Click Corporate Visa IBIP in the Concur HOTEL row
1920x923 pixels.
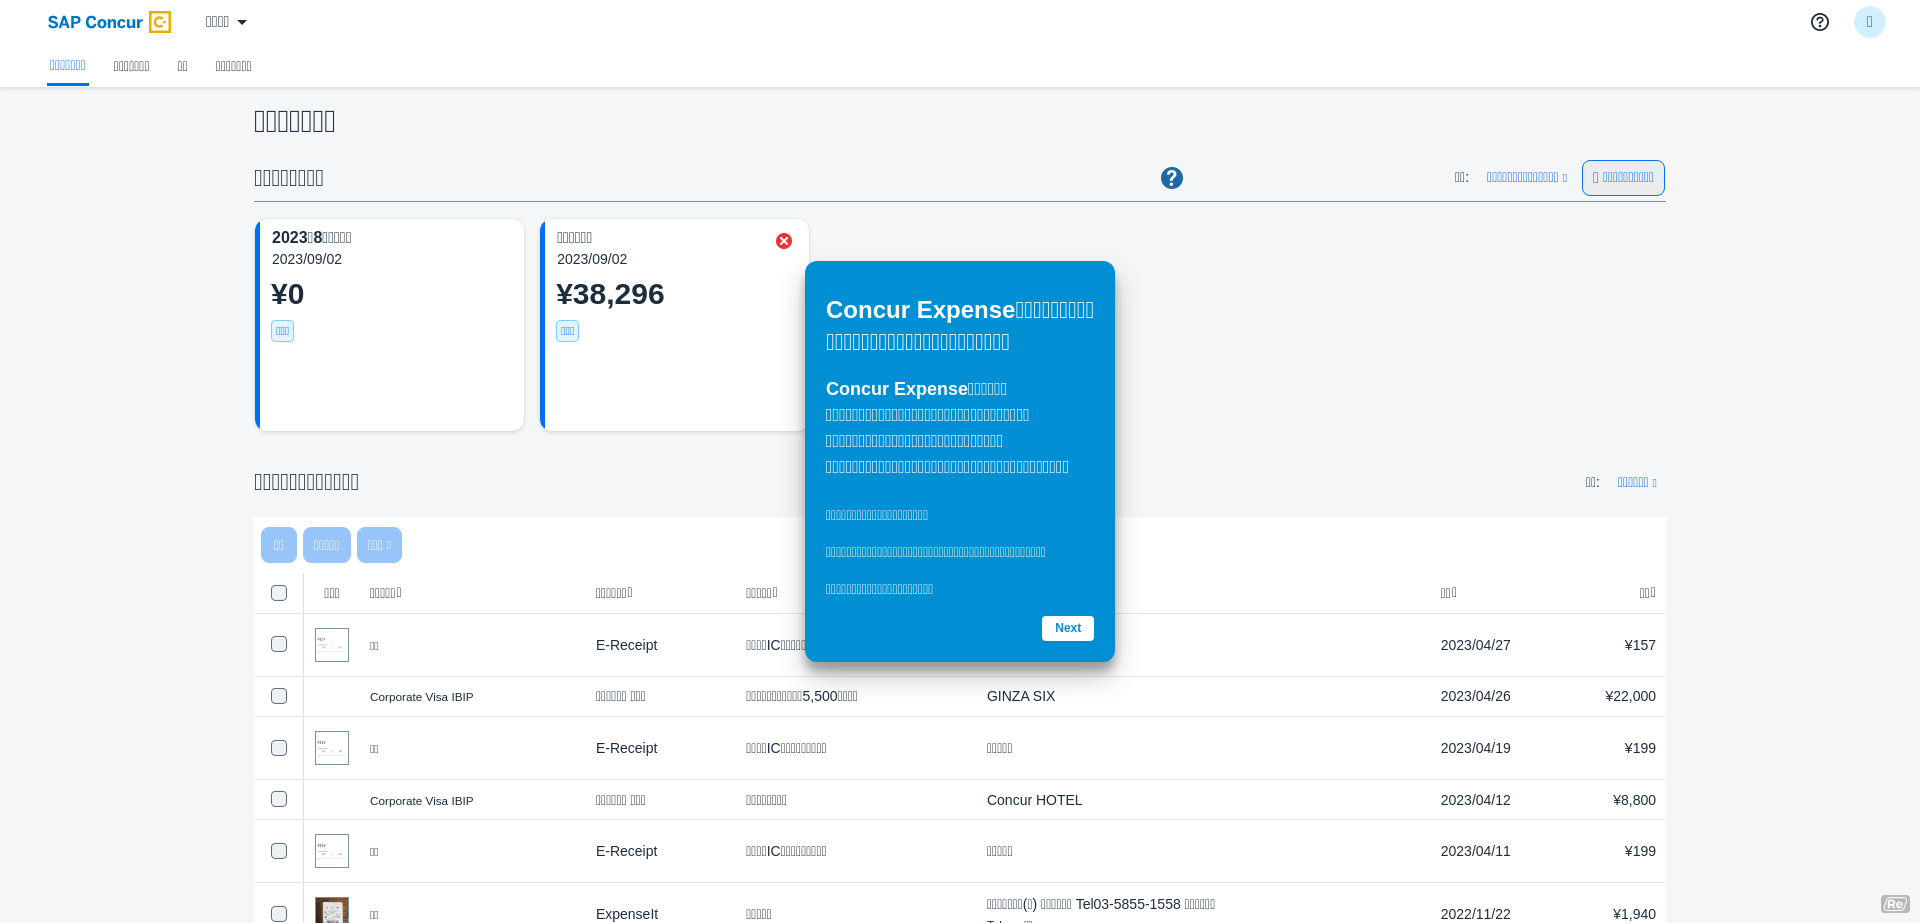tap(421, 801)
